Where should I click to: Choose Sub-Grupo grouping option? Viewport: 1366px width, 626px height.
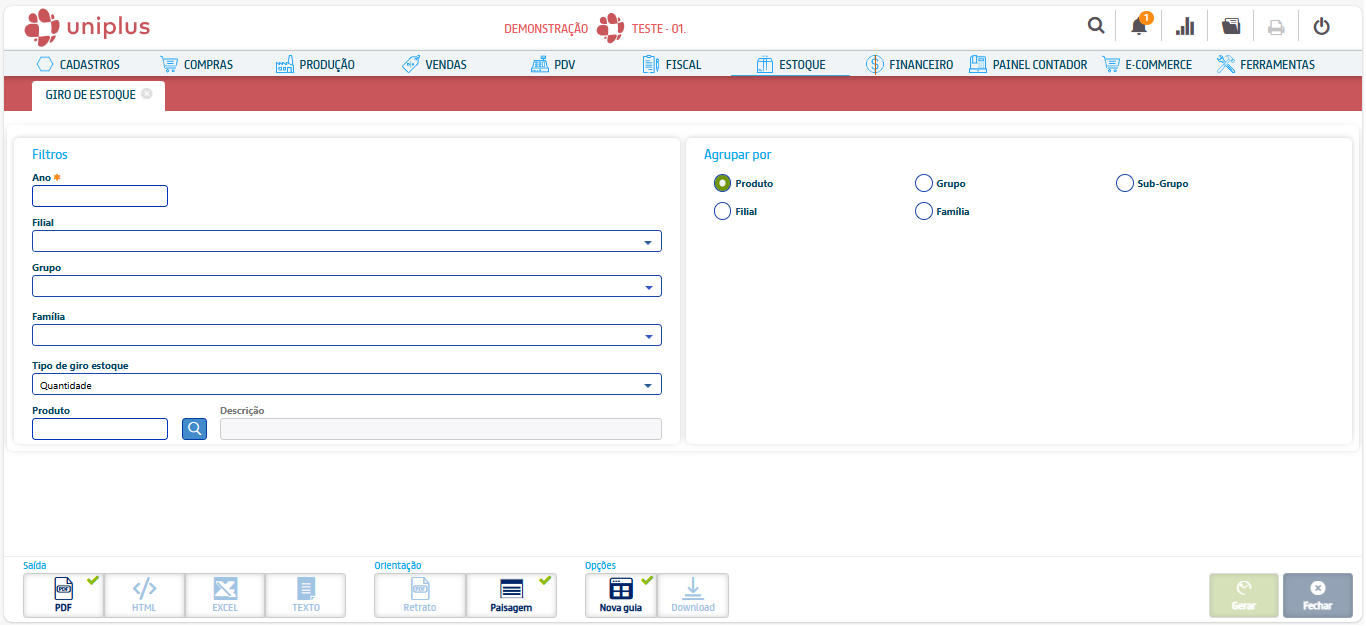click(1125, 183)
